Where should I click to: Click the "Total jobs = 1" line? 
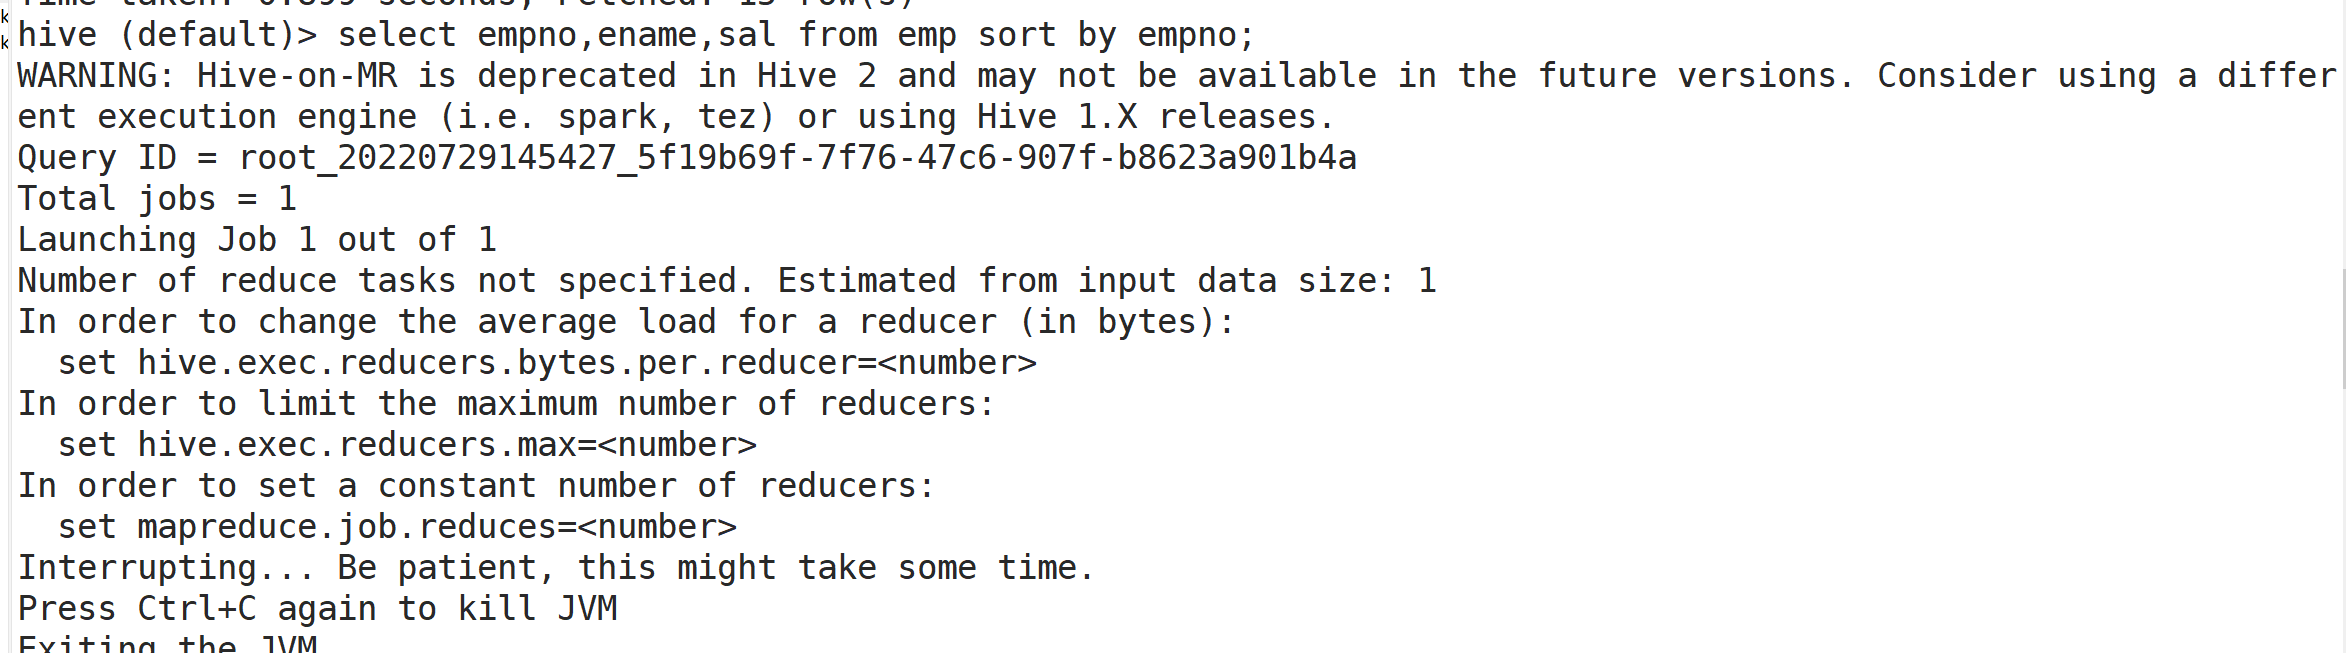157,199
